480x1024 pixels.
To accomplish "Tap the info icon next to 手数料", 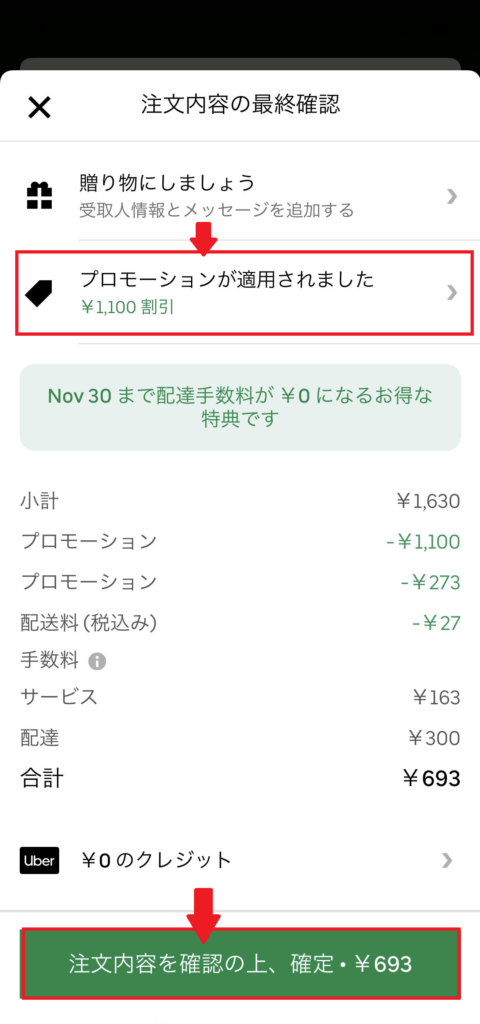I will tap(97, 662).
